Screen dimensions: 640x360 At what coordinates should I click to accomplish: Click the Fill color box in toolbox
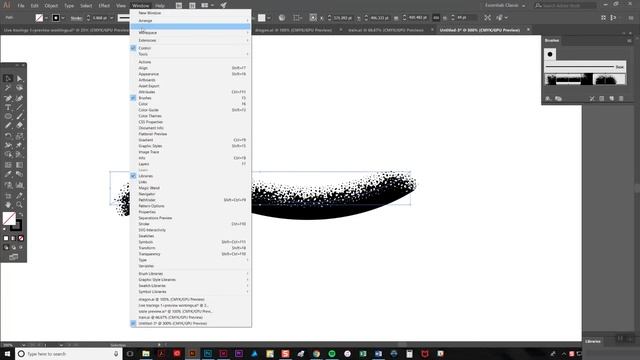9,218
